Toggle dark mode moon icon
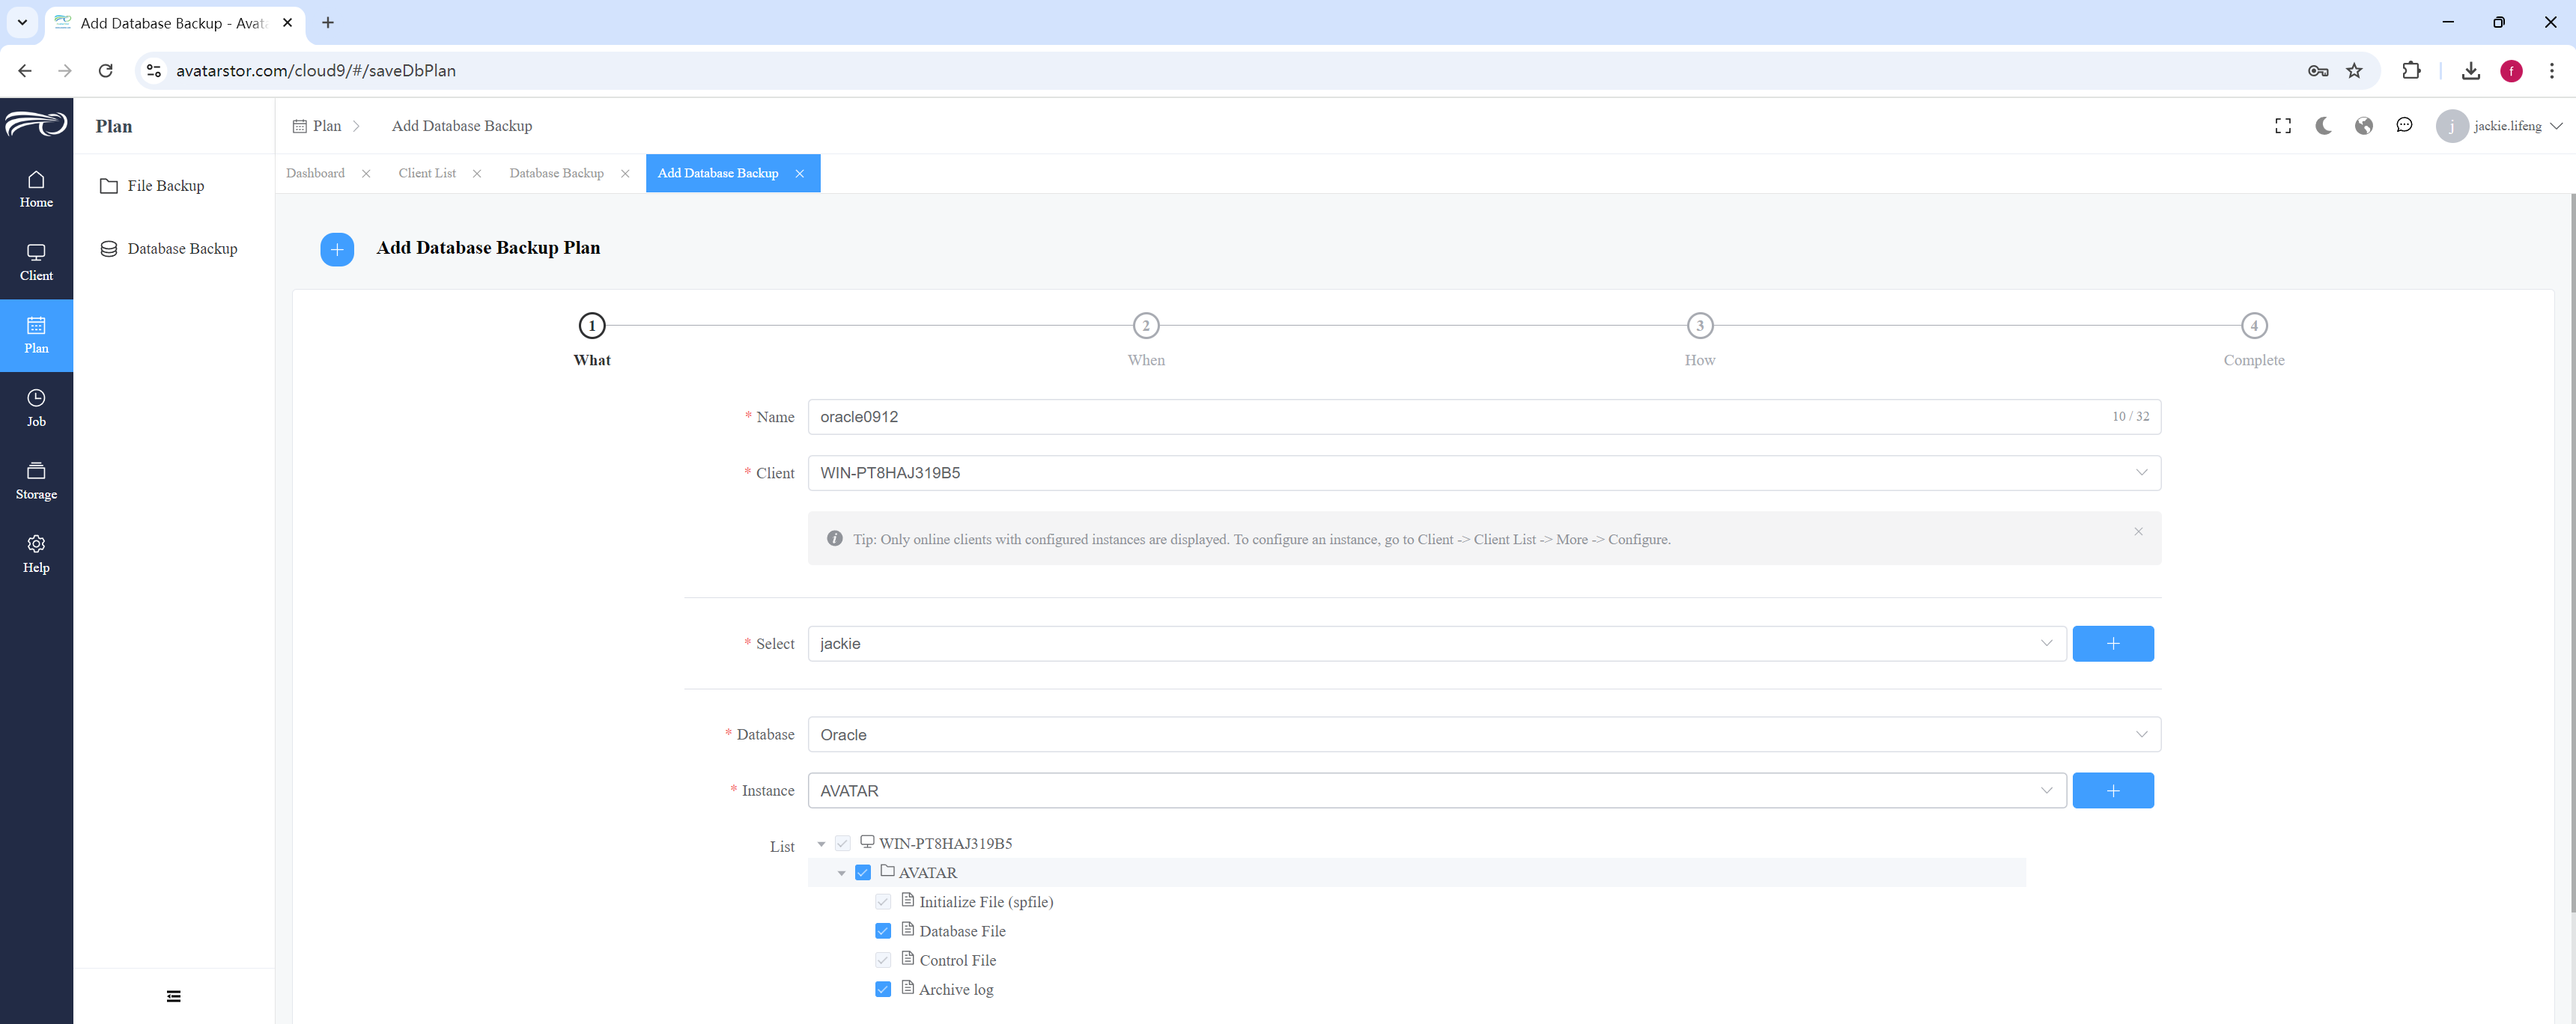 pos(2323,126)
